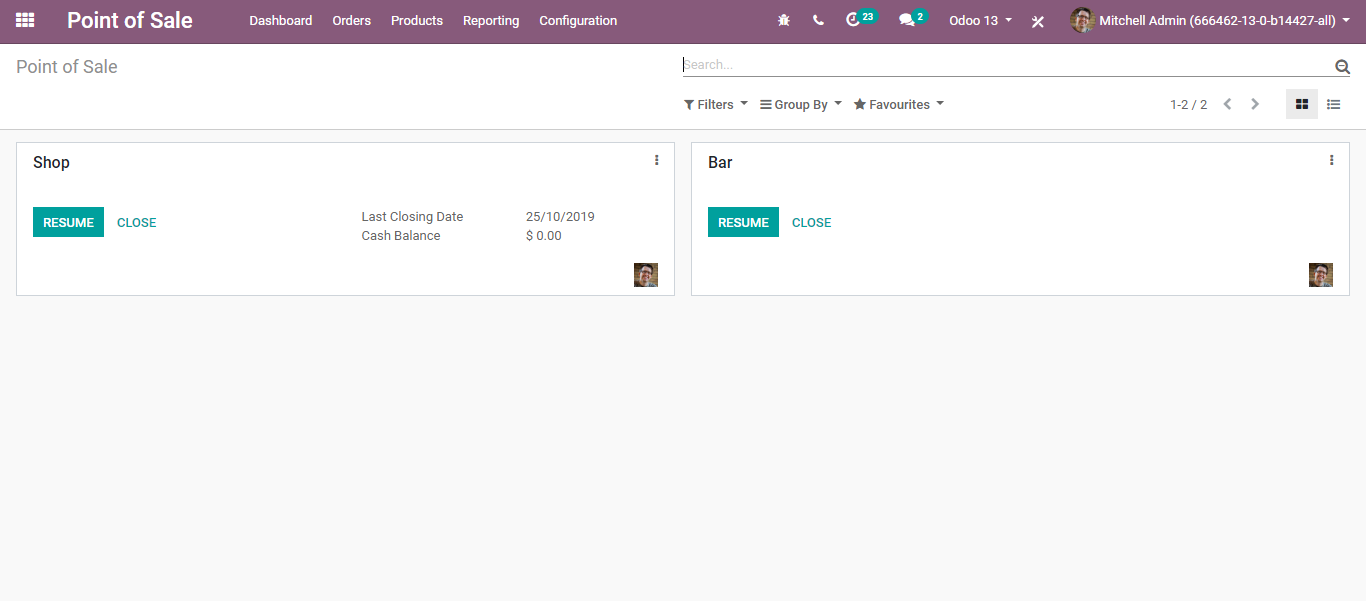Click user avatar on Bar card
1366x601 pixels.
pyautogui.click(x=1321, y=275)
